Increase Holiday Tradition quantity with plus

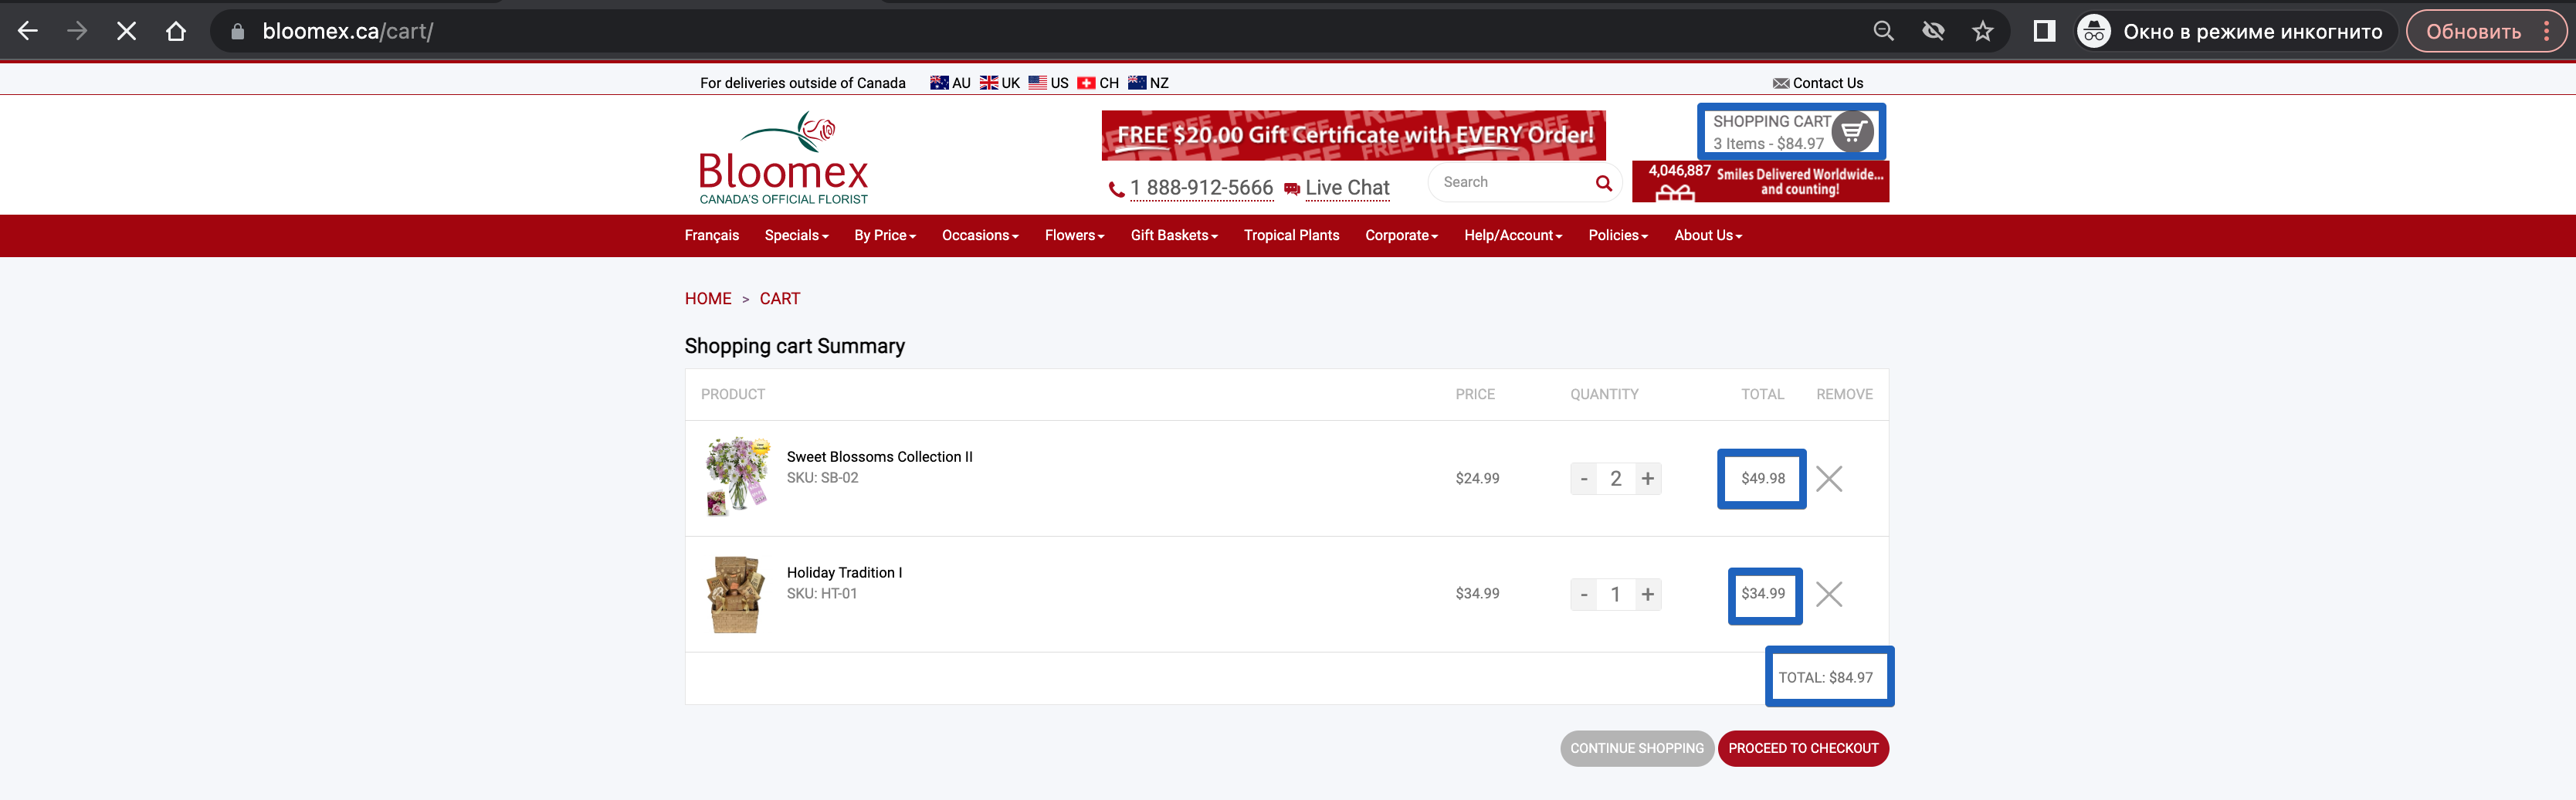pos(1648,595)
